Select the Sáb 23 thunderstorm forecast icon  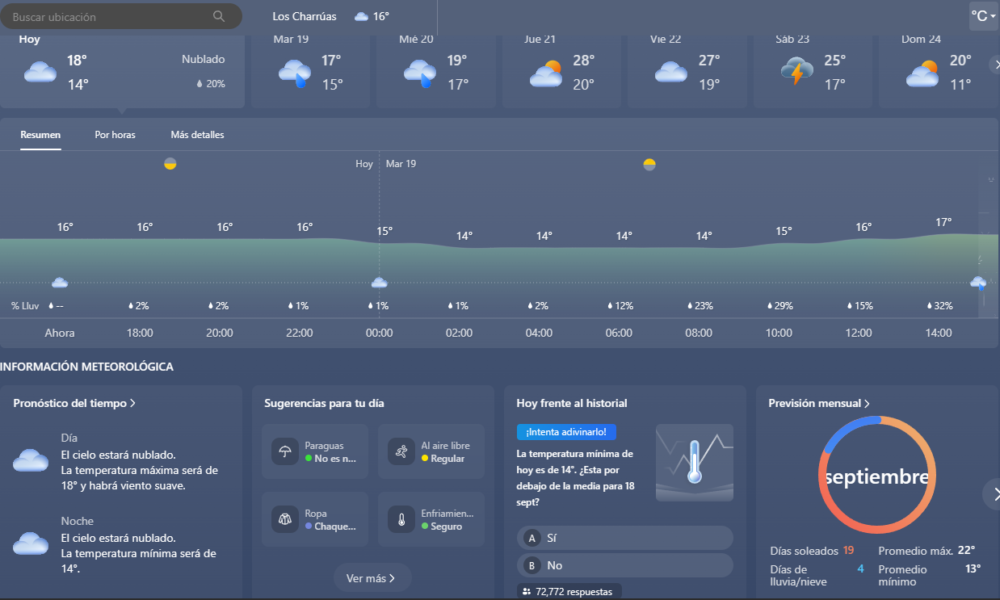(796, 72)
